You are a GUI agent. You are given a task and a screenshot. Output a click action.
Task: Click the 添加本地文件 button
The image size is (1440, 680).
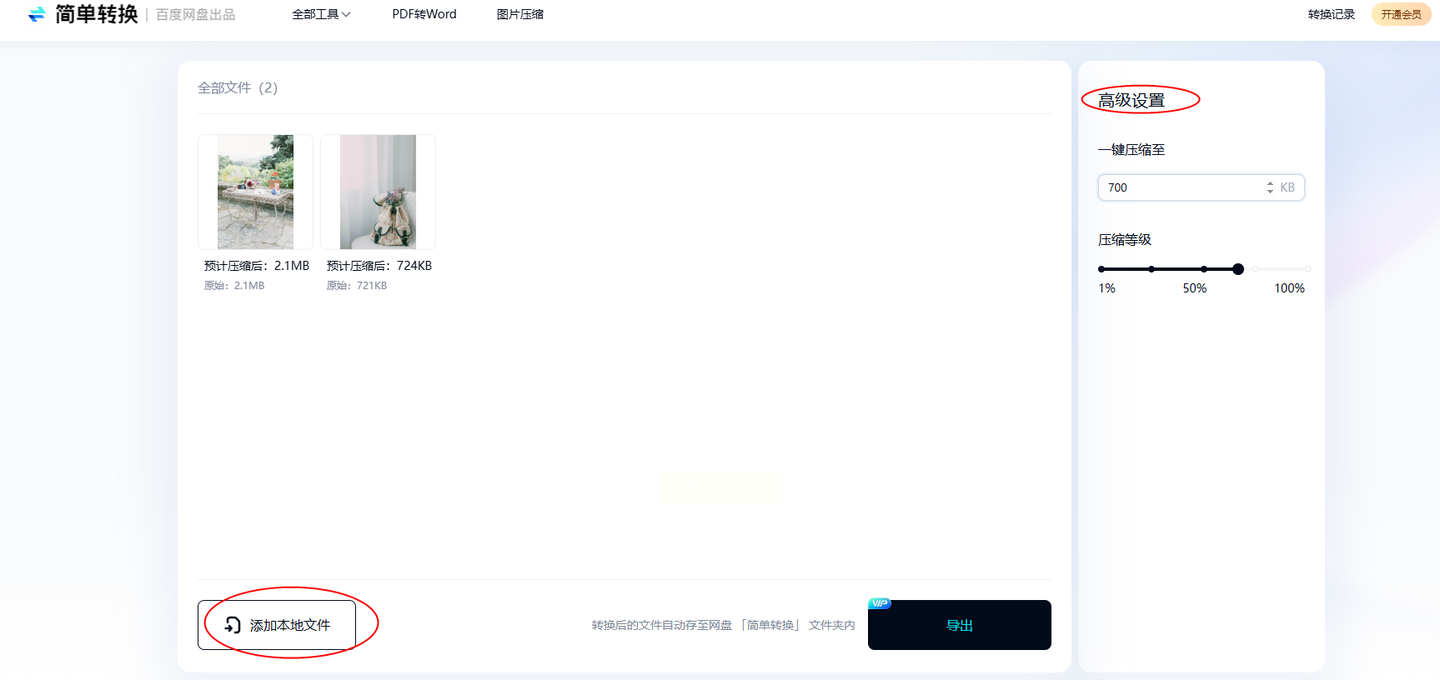277,625
